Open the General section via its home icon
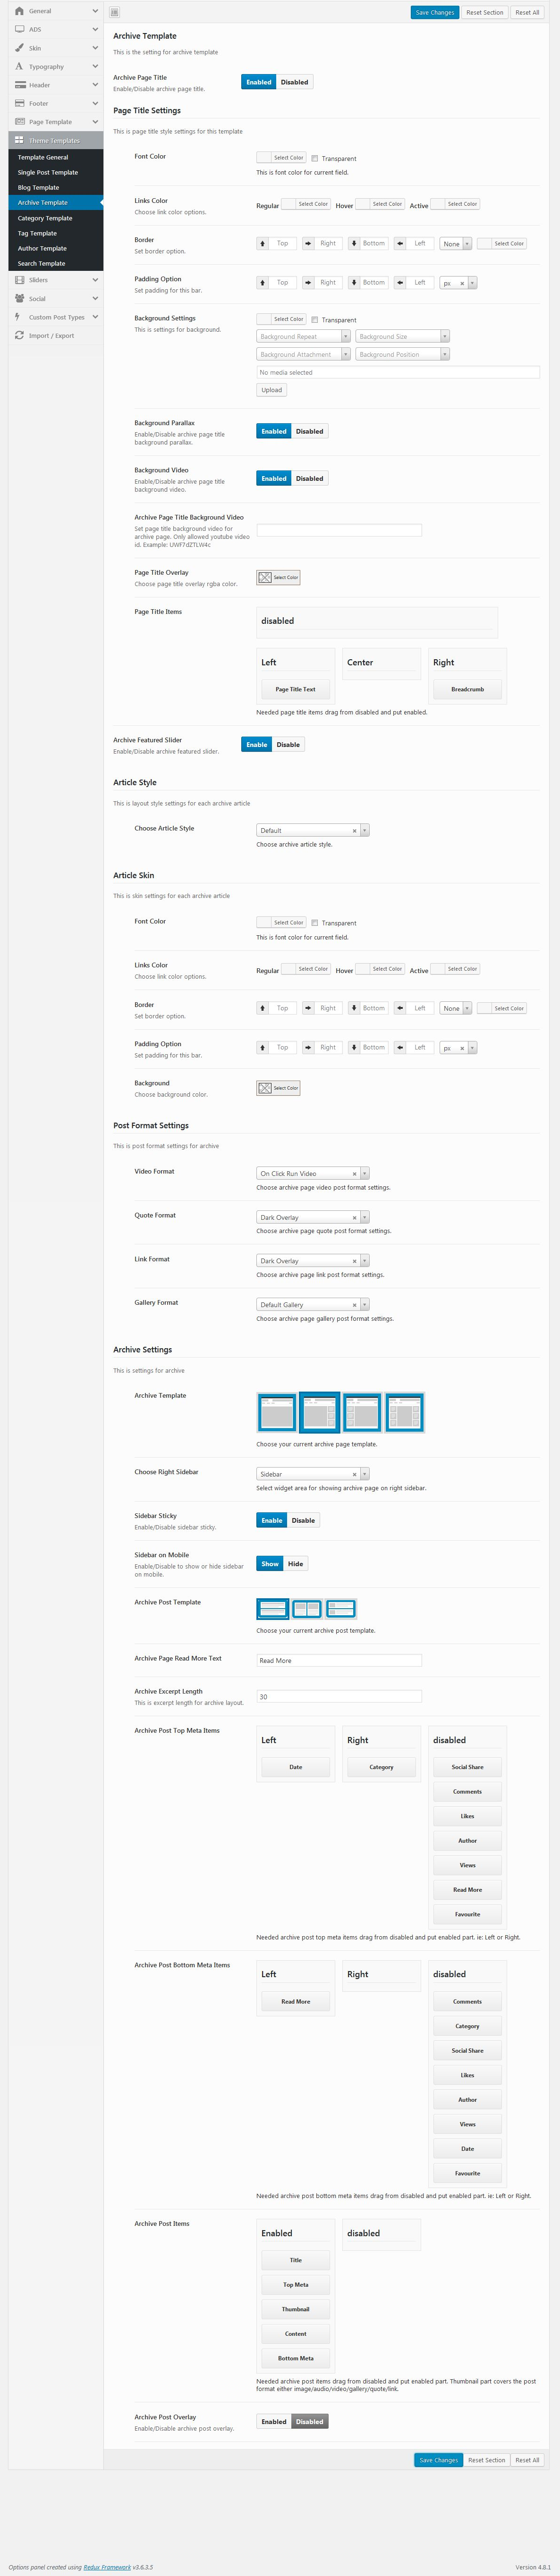This screenshot has width=560, height=2576. pos(19,11)
